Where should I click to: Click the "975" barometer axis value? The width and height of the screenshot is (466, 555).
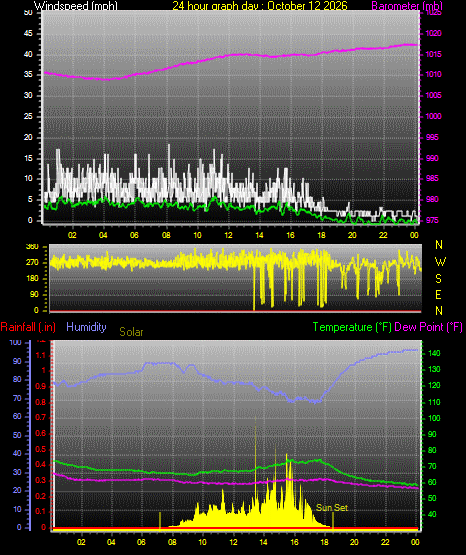point(432,221)
